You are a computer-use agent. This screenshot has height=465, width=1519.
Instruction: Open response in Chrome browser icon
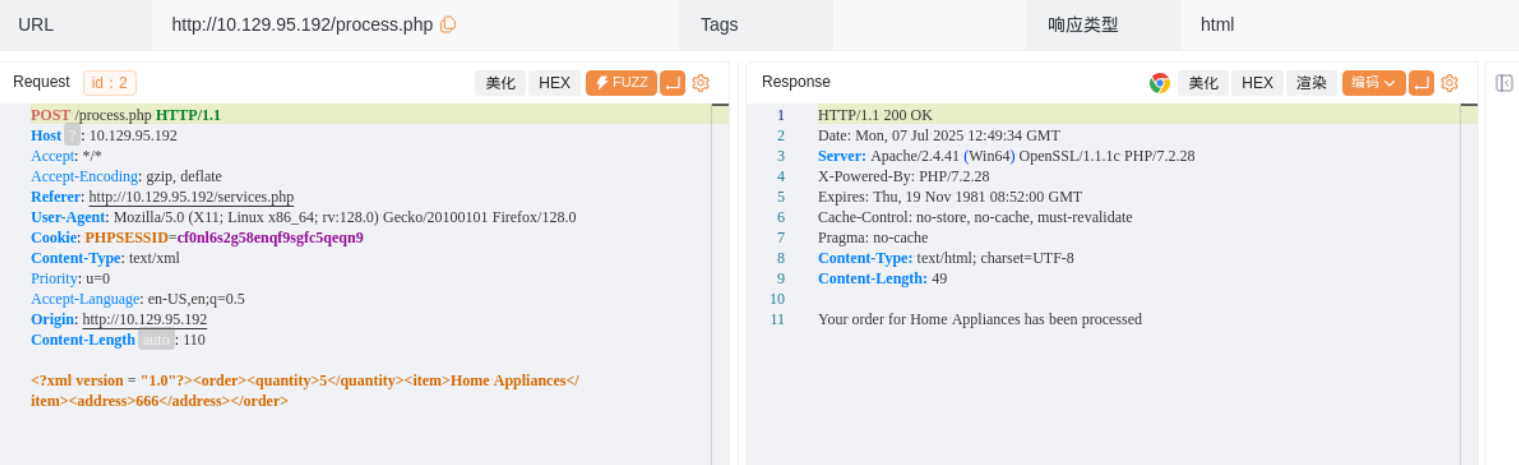[1160, 83]
